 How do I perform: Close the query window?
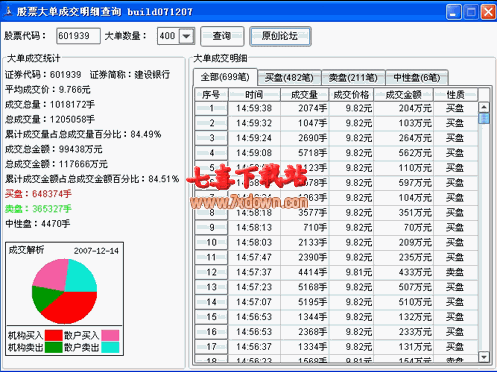point(488,12)
